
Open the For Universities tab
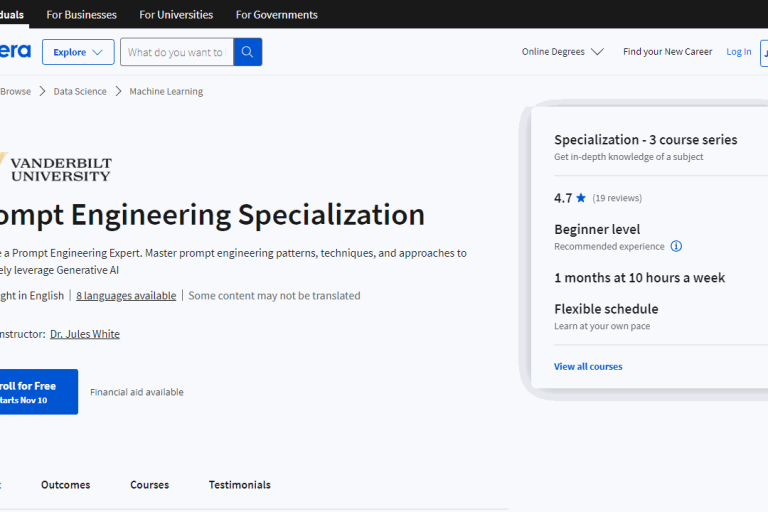pyautogui.click(x=176, y=15)
